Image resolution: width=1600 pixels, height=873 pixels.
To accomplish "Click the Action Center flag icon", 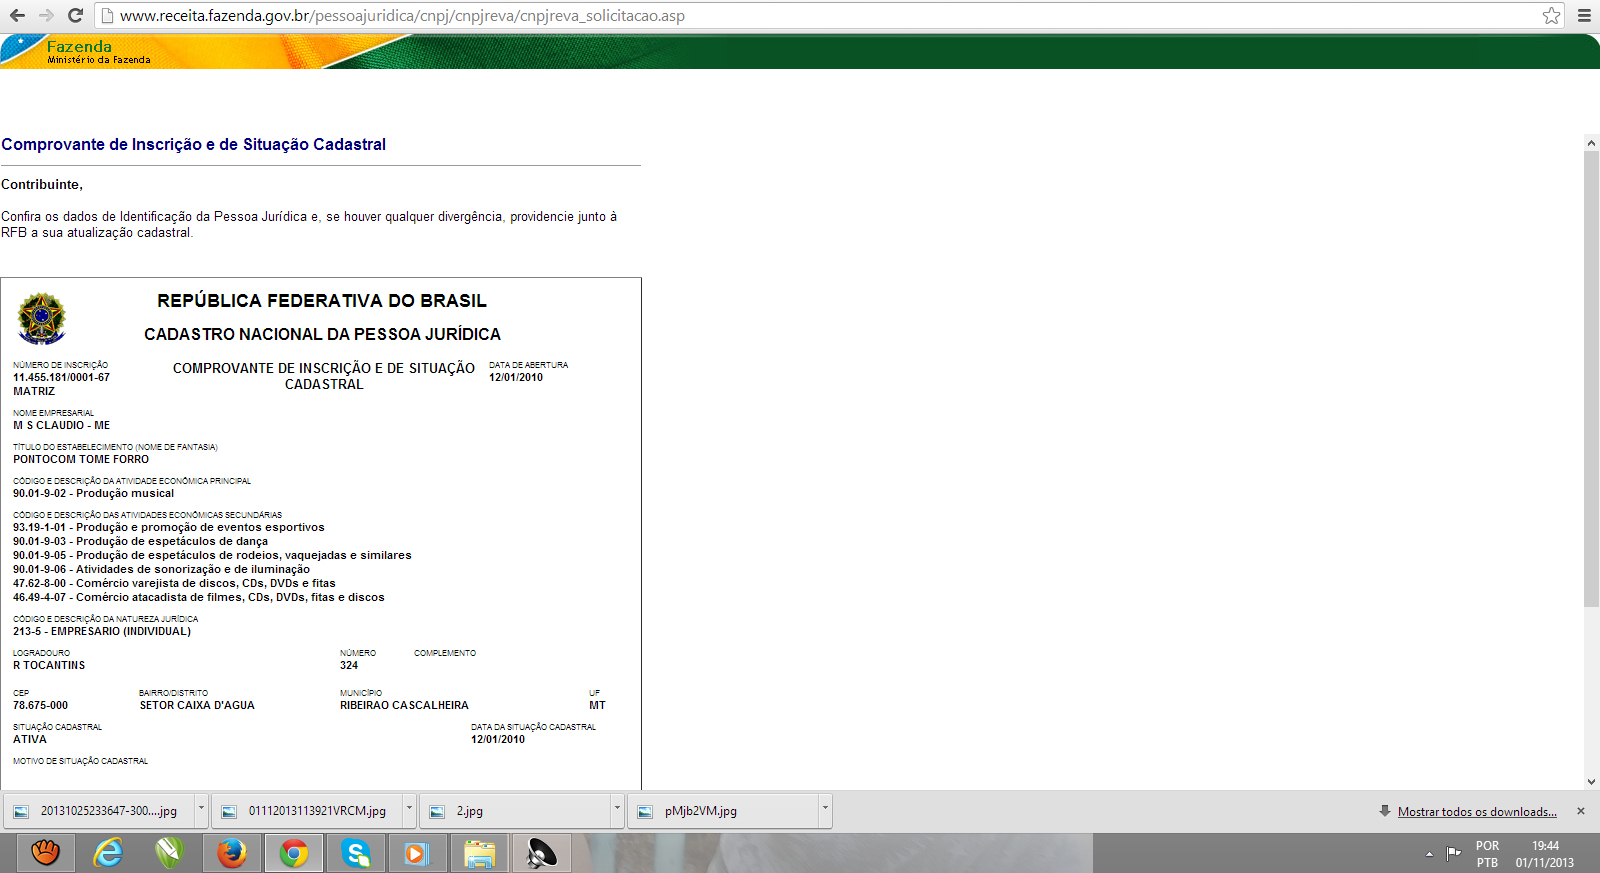I will (x=1454, y=853).
